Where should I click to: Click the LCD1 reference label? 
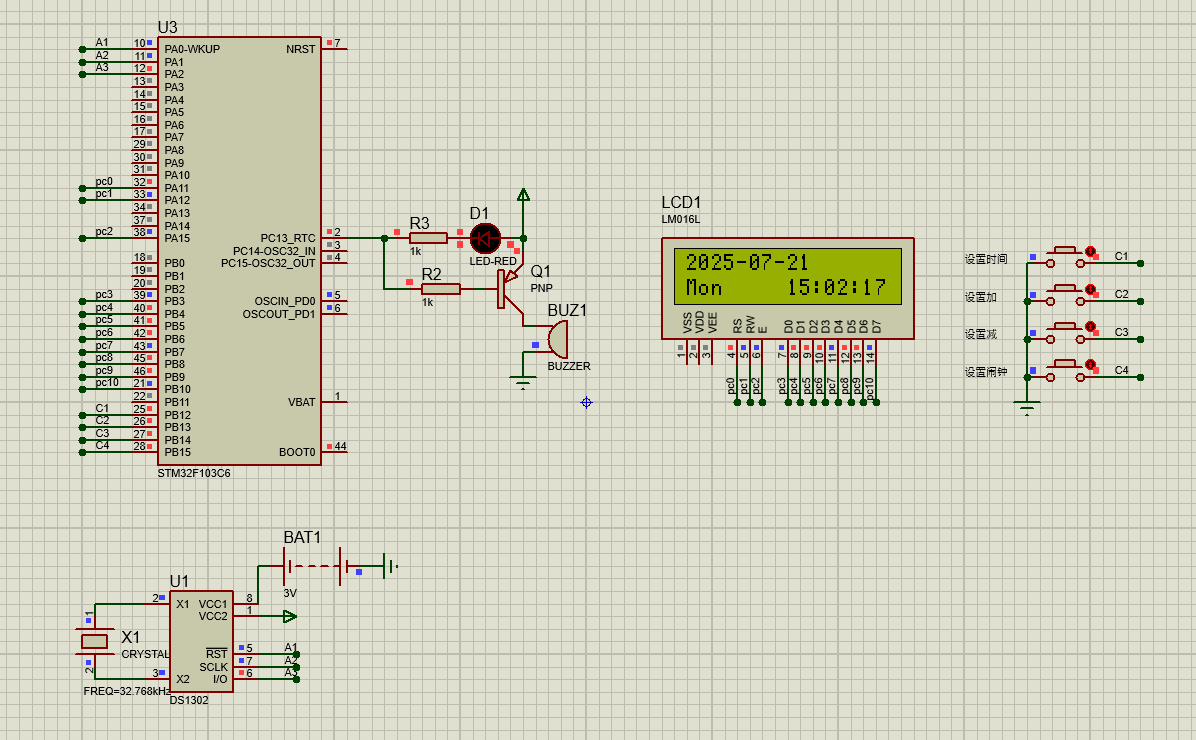point(680,202)
